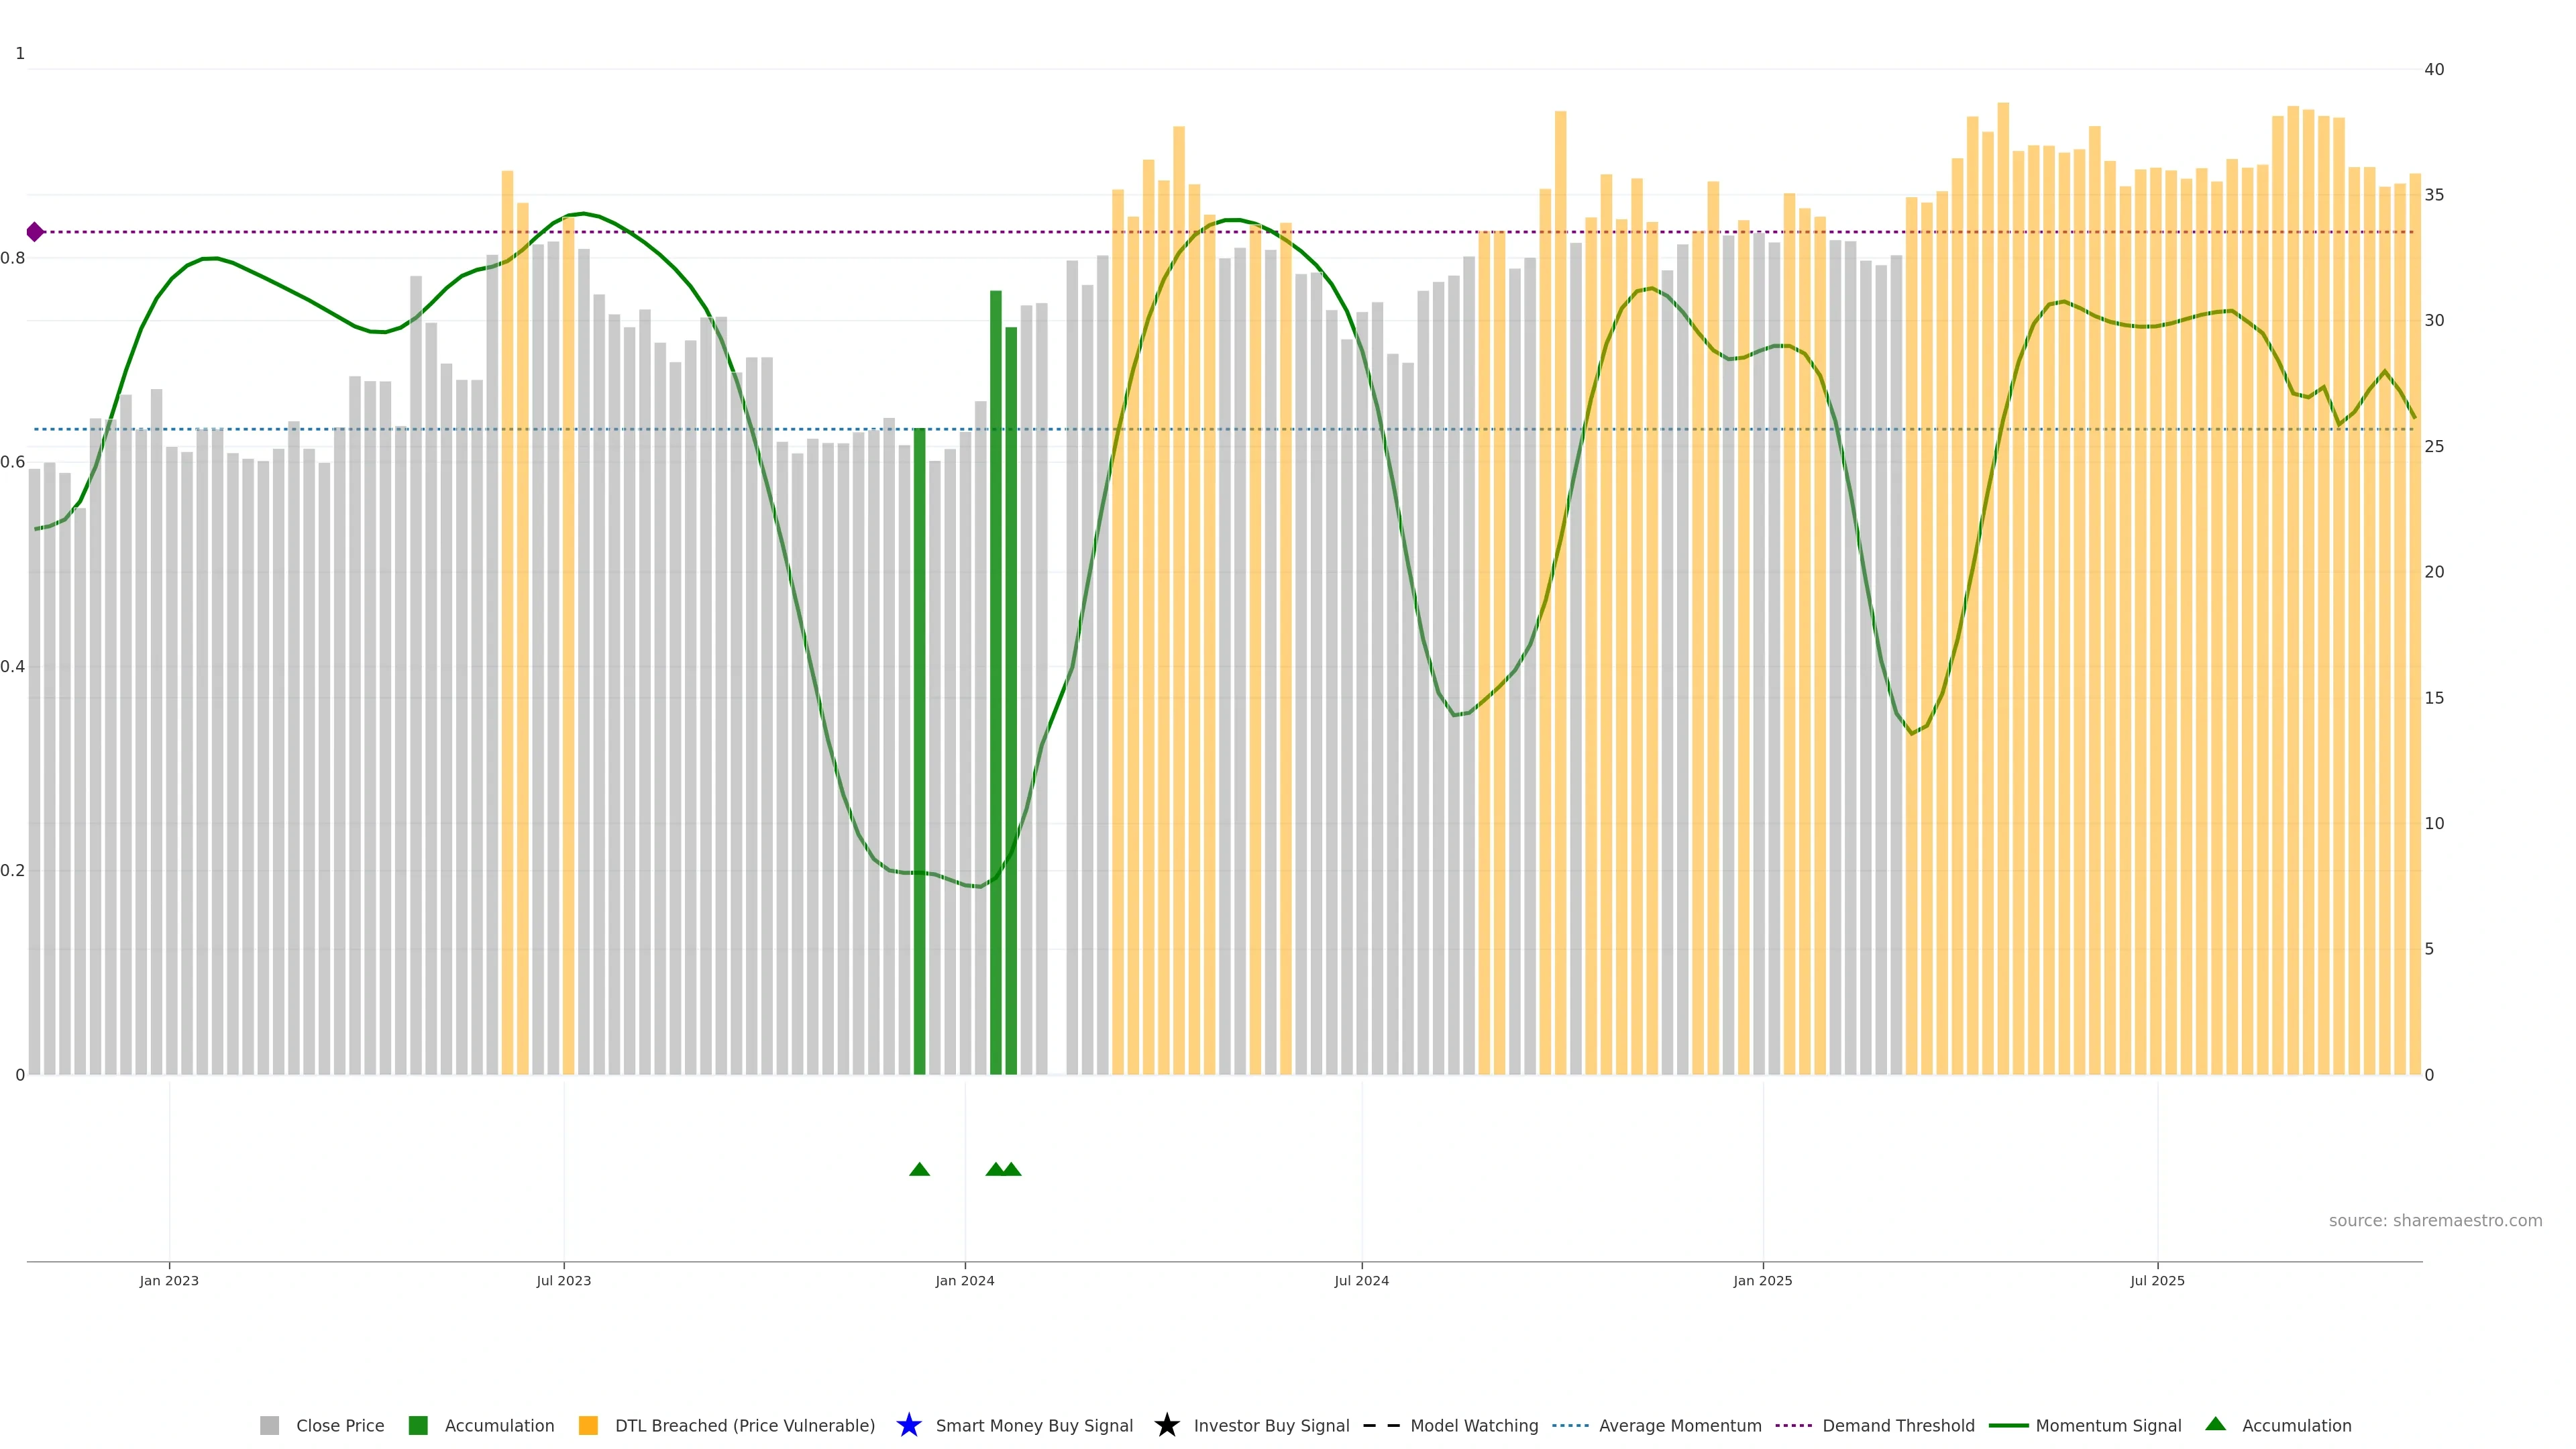Click the orange DTL Breached swatch
This screenshot has height=1449, width=2576.
tap(588, 1426)
